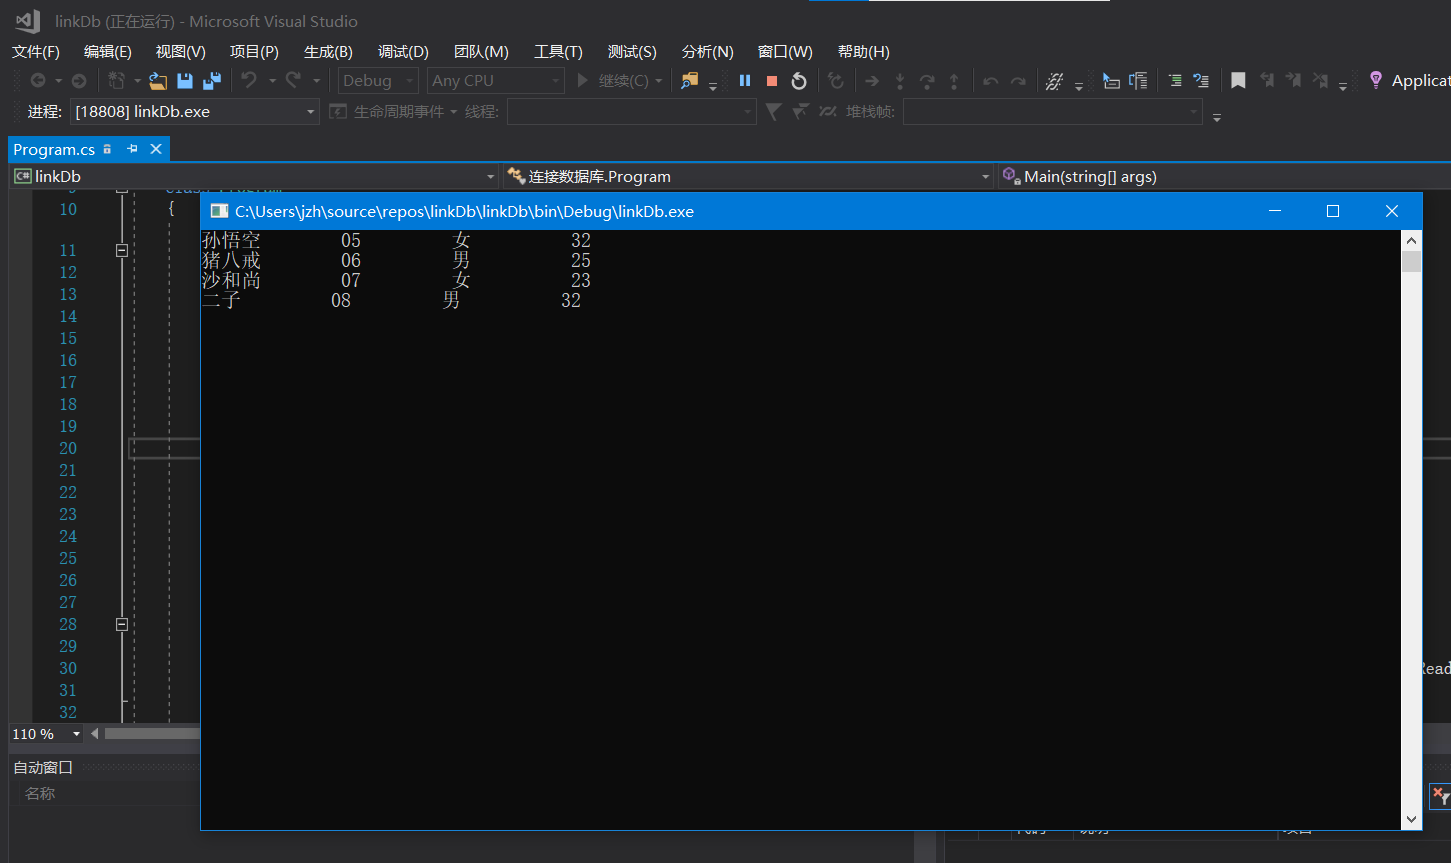
Task: Select the Program.cs editor tab
Action: tap(54, 149)
